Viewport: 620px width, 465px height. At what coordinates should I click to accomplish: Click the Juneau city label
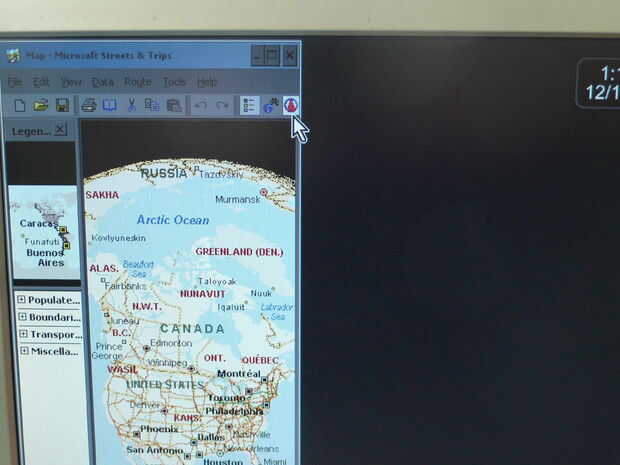tap(125, 321)
